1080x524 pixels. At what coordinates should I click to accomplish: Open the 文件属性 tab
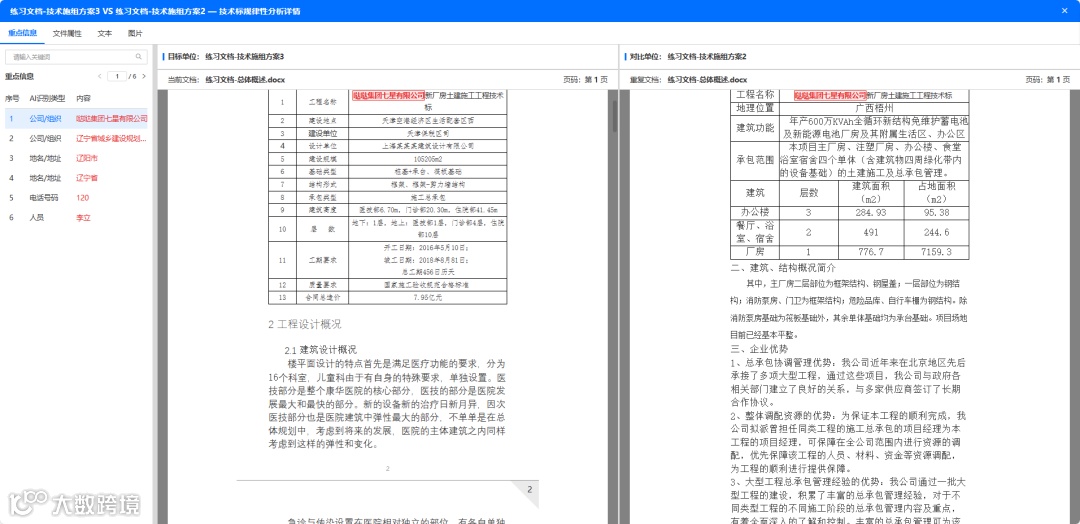tap(67, 33)
